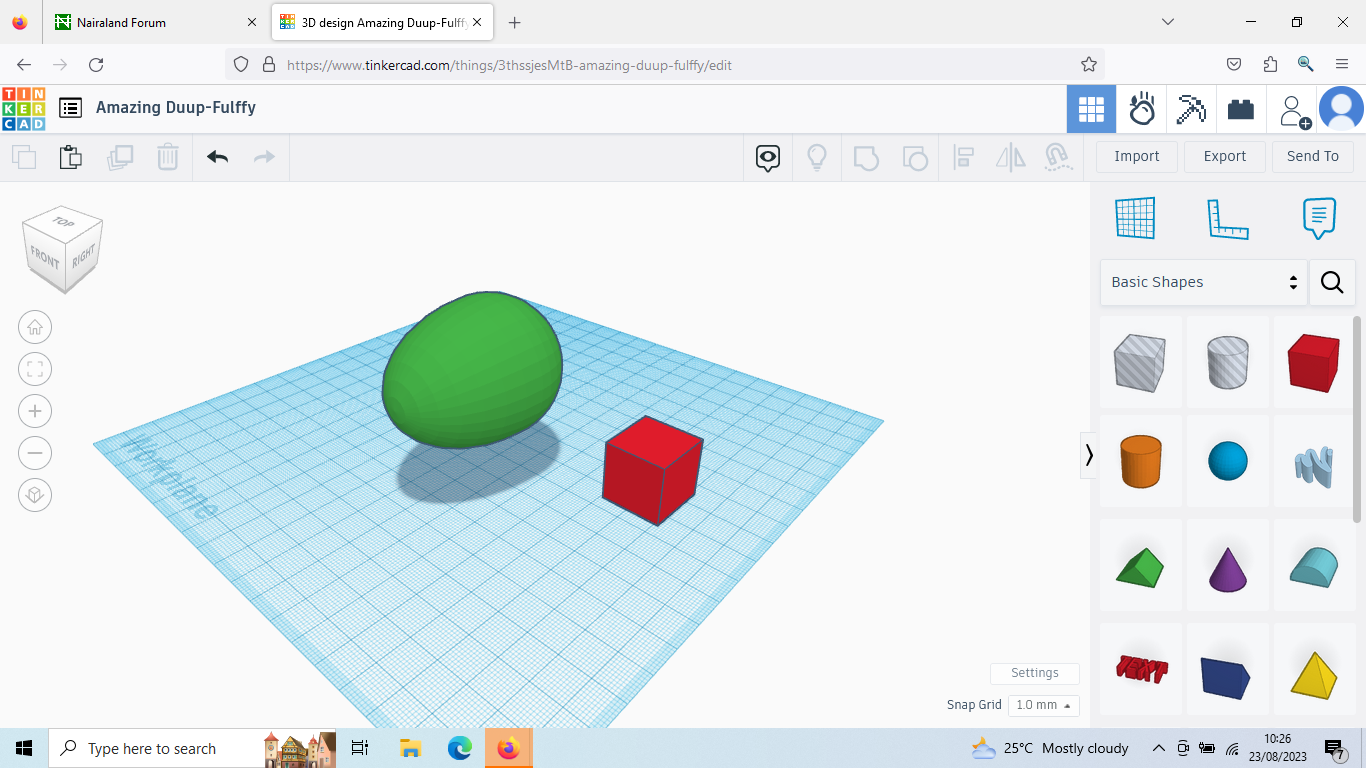Select the red box shape thumbnail

1313,362
